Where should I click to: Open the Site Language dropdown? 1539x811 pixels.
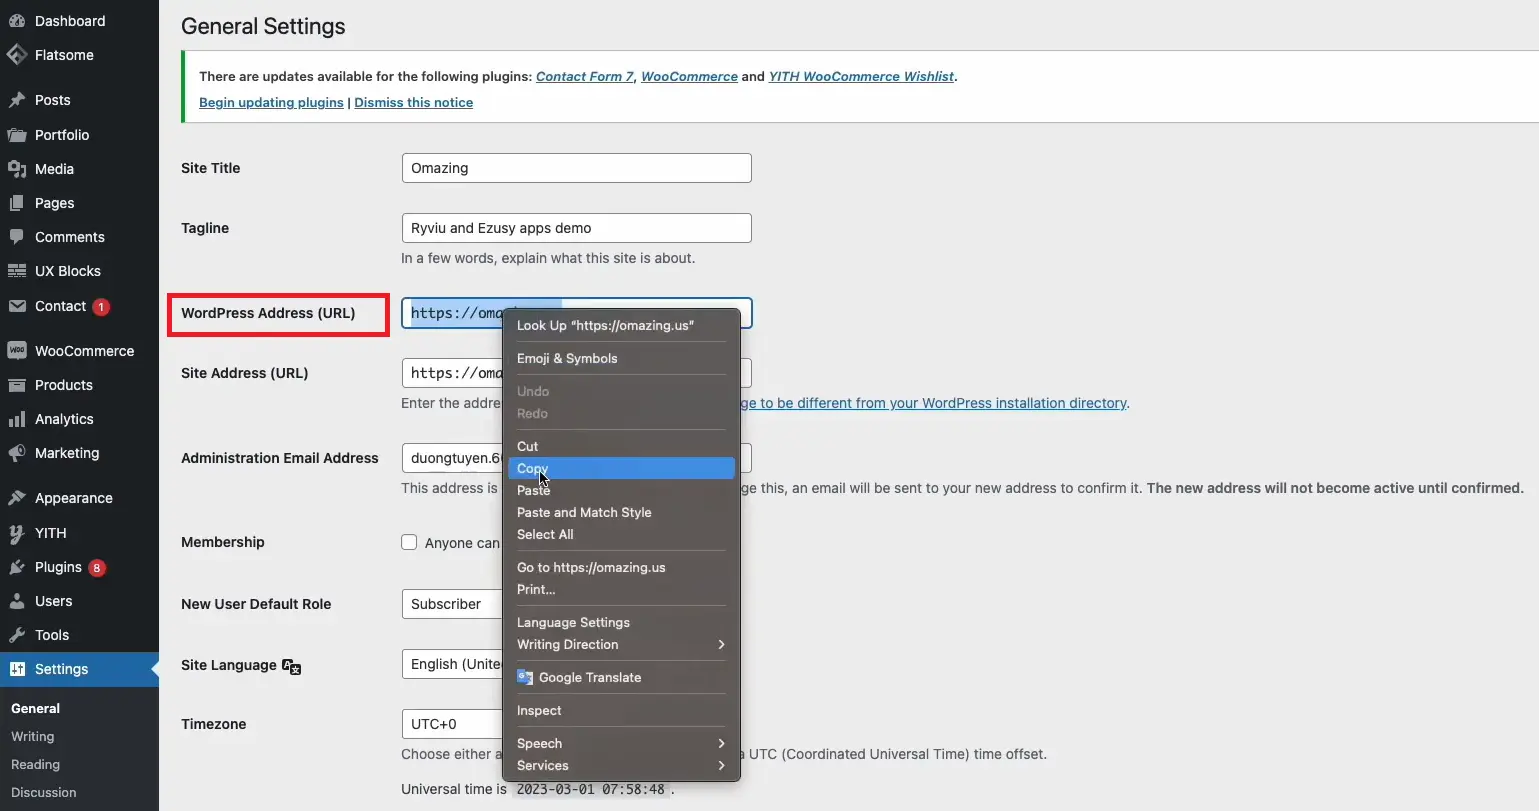453,664
